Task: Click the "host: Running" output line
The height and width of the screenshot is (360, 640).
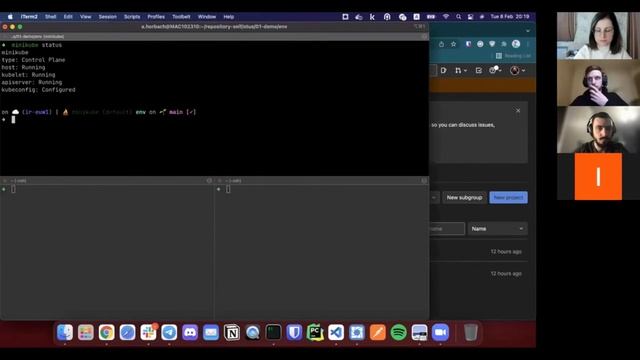Action: pyautogui.click(x=23, y=67)
